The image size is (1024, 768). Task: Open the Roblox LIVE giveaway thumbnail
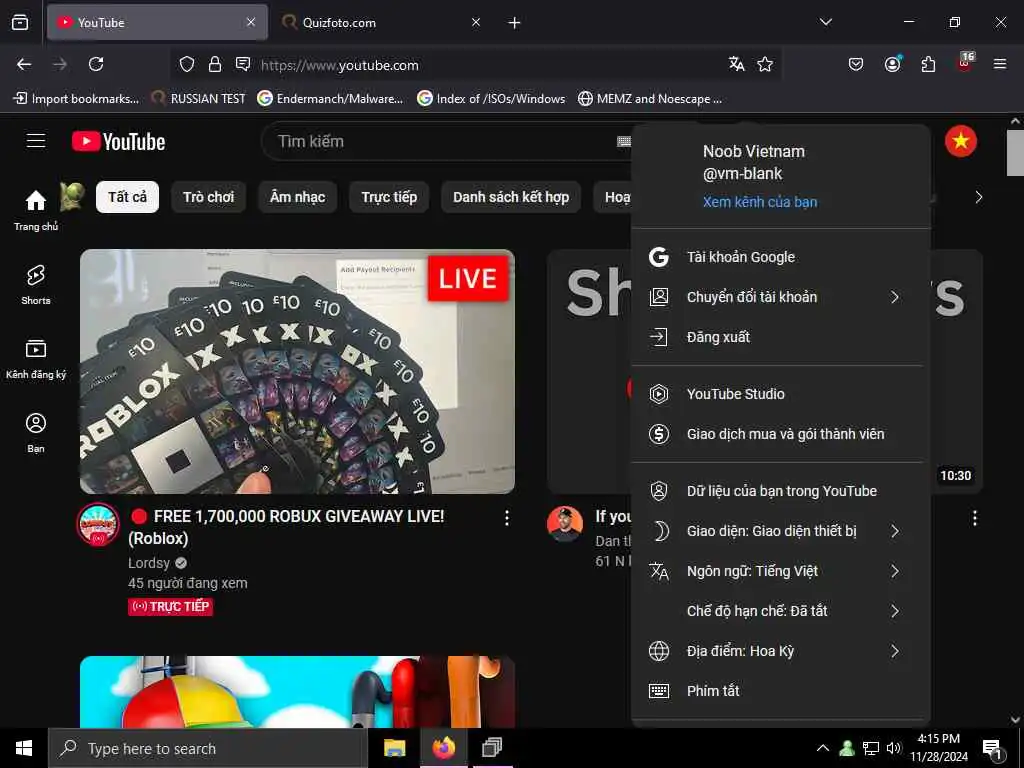[297, 371]
